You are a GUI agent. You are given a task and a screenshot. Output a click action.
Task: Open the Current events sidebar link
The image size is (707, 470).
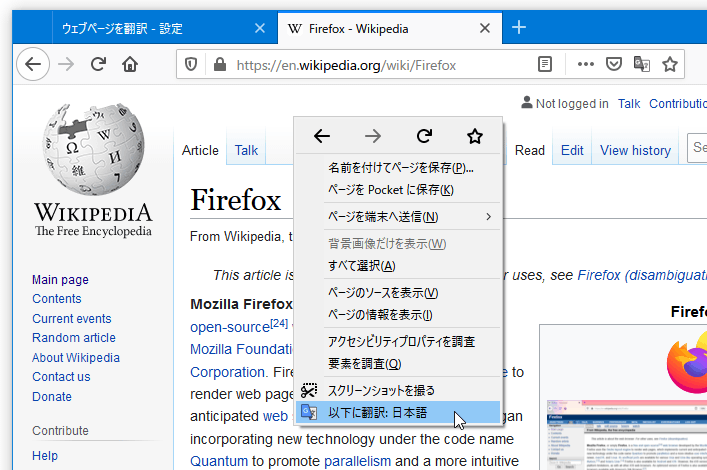pyautogui.click(x=72, y=319)
